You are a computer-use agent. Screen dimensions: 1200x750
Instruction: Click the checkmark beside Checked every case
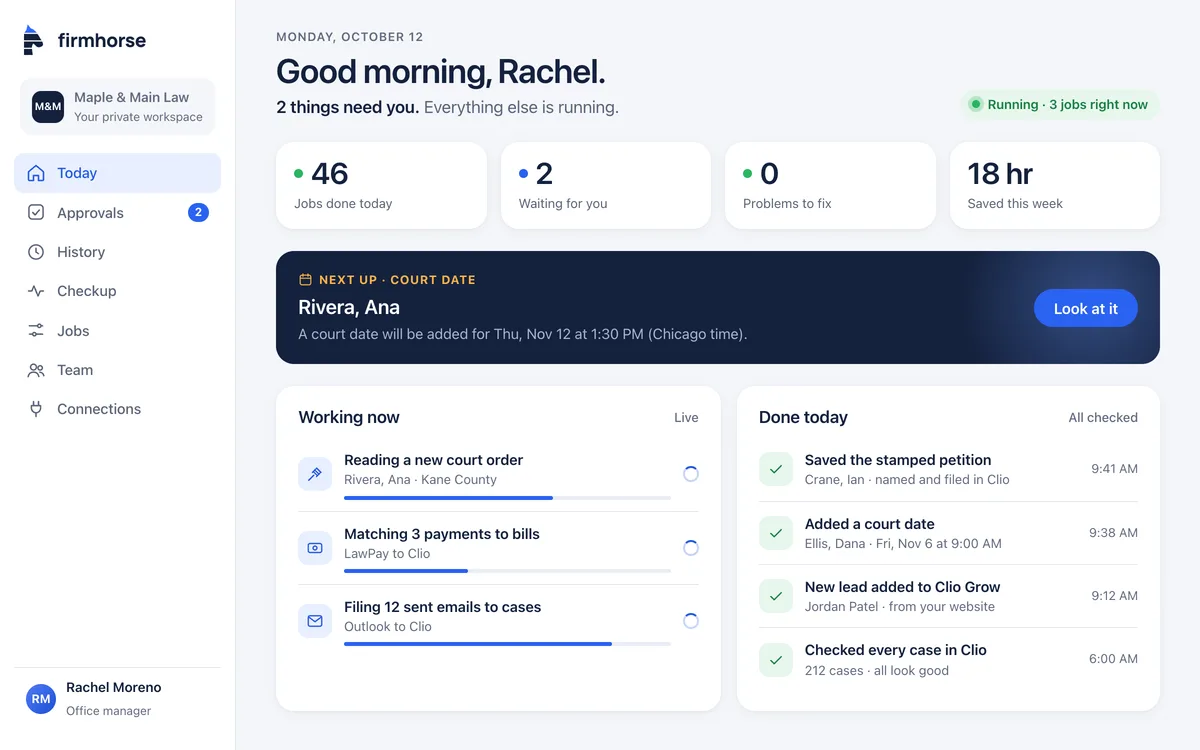pyautogui.click(x=776, y=659)
